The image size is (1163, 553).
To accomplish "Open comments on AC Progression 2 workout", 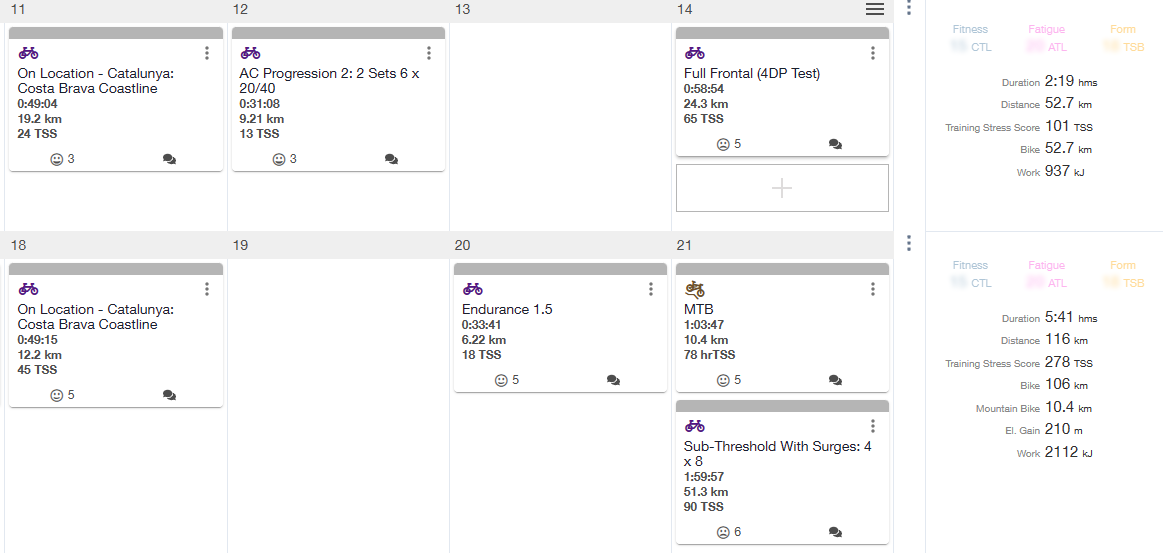I will (392, 159).
